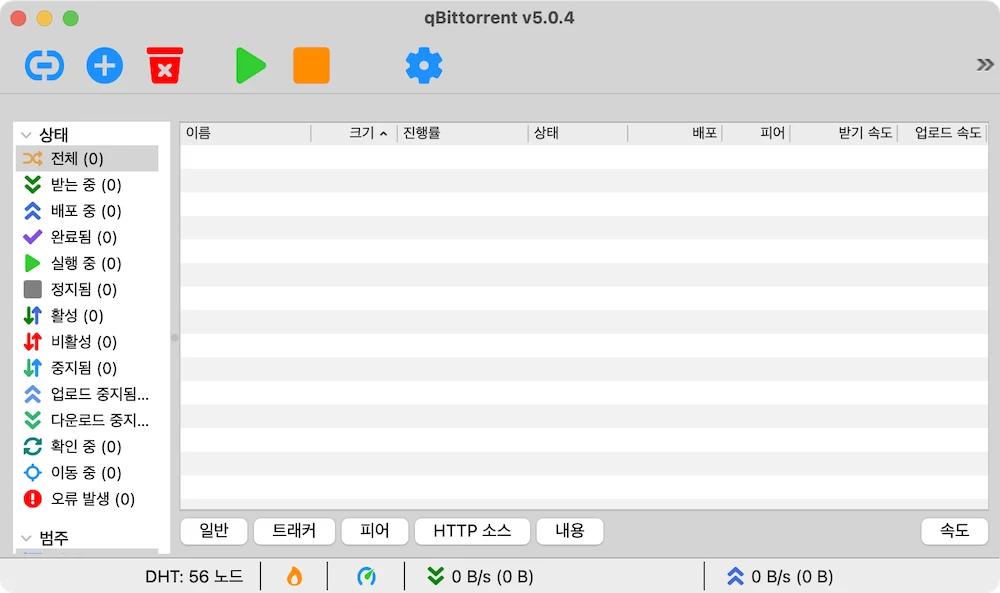Screen dimensions: 1000x593
Task: Click the green play icon beside 실행 중
Action: pos(32,263)
